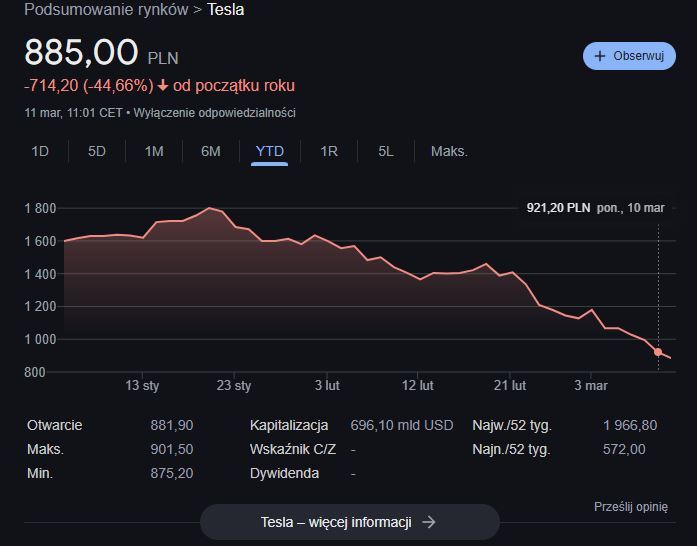Show the Maks. full history range

coord(449,151)
